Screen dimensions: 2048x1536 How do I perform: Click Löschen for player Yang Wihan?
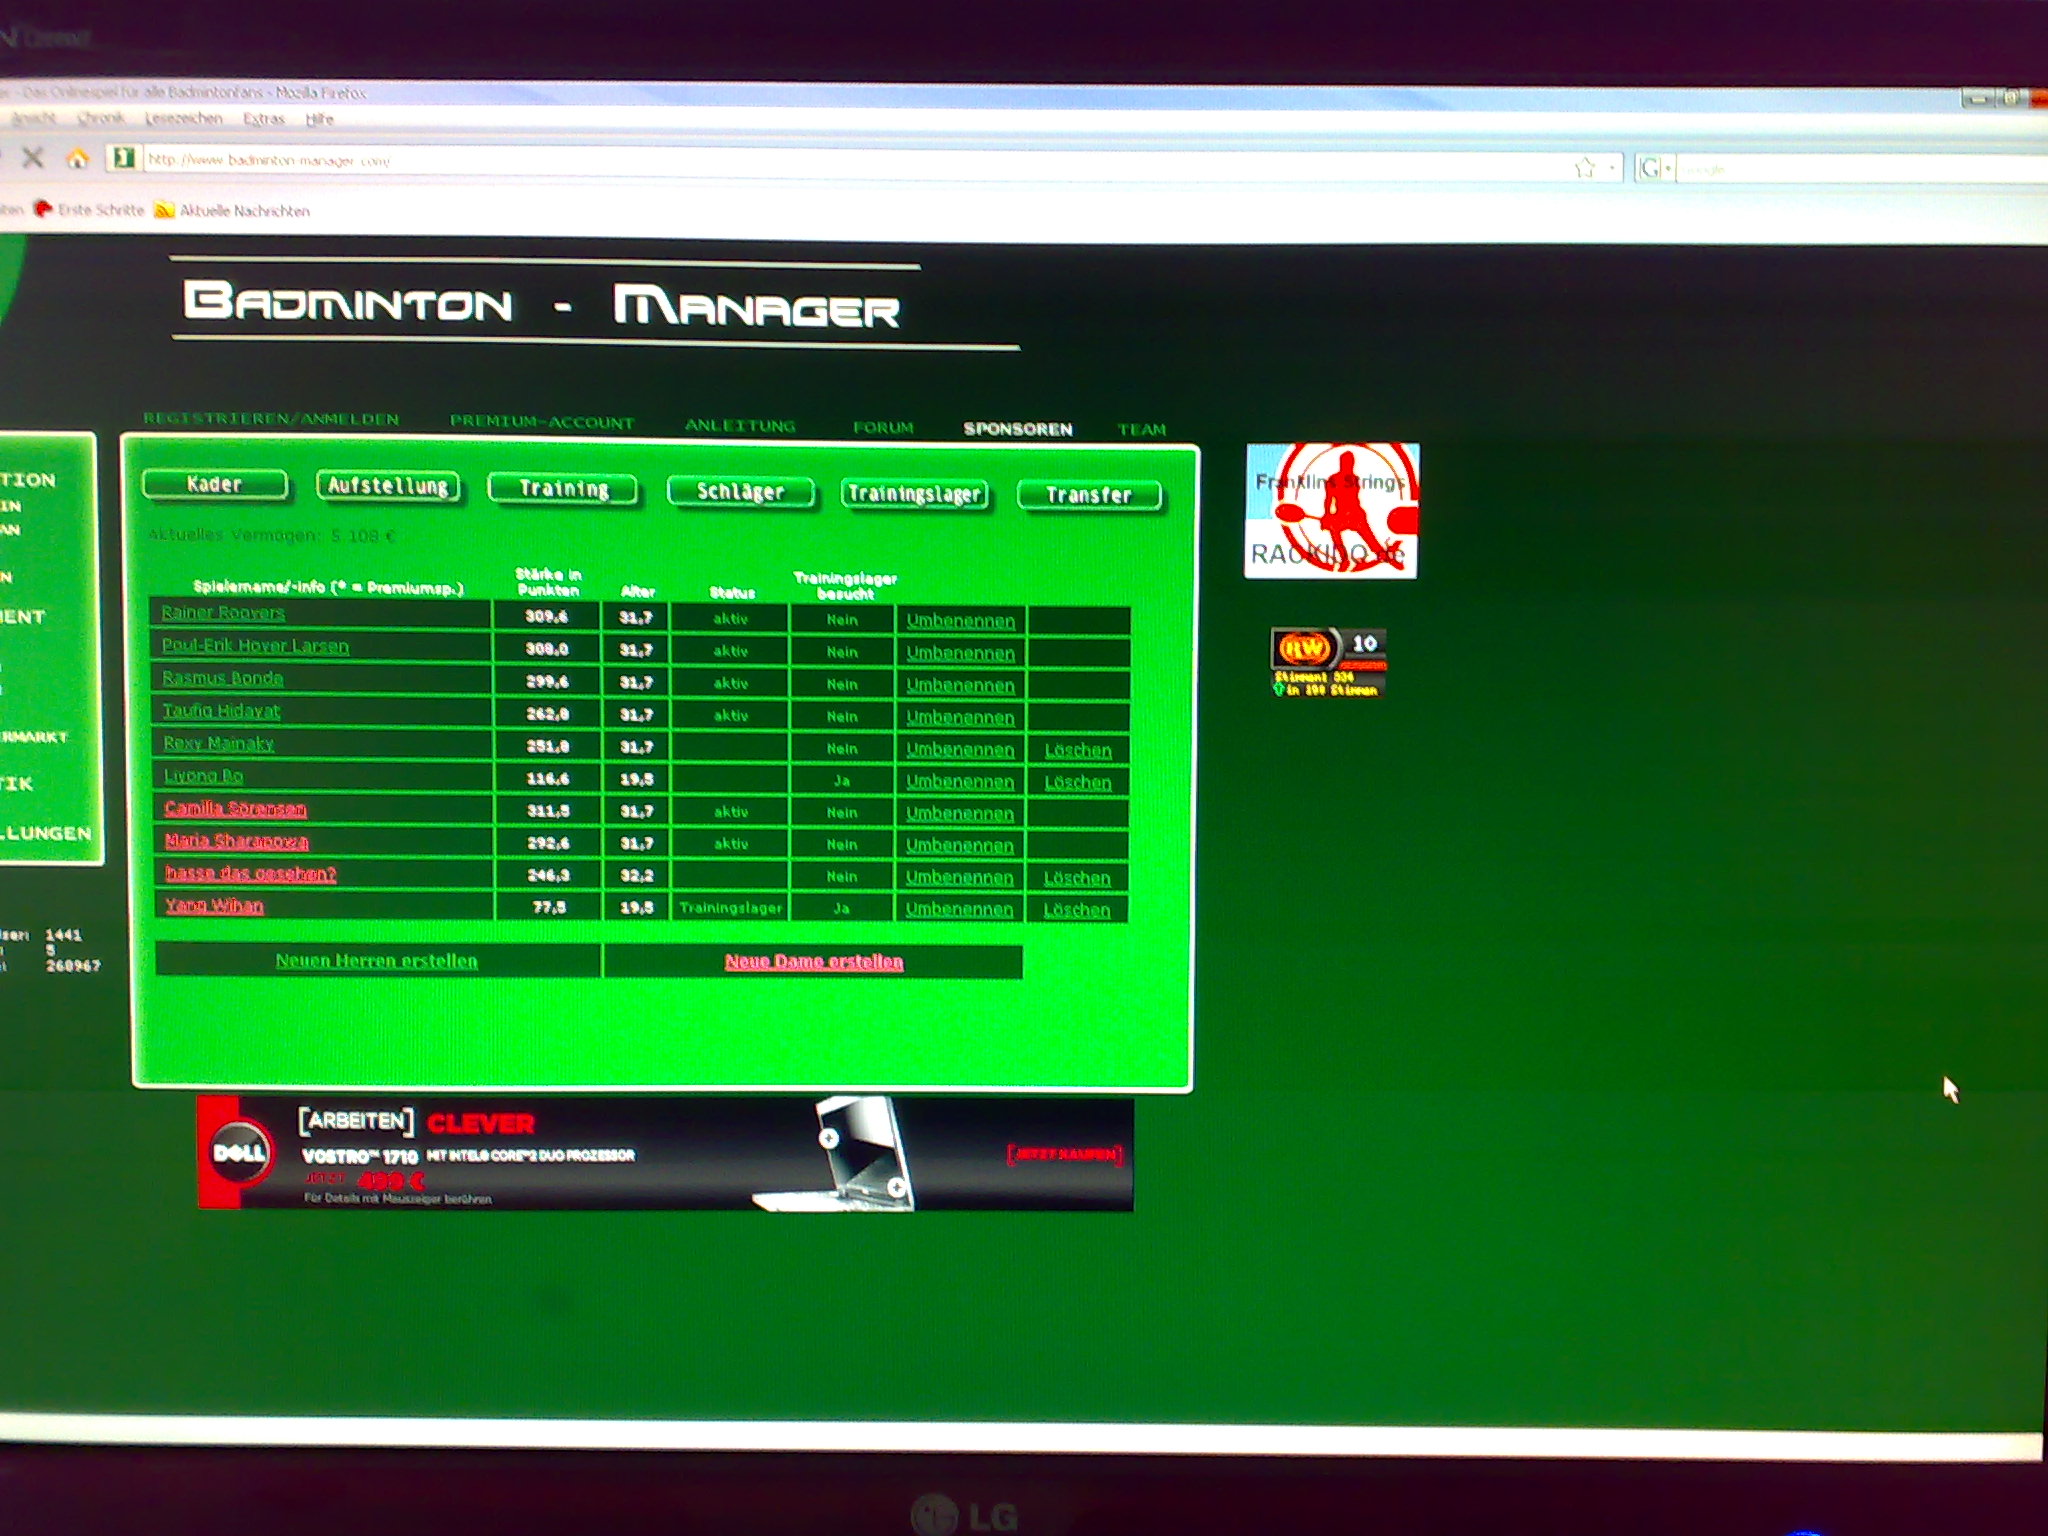point(1076,910)
